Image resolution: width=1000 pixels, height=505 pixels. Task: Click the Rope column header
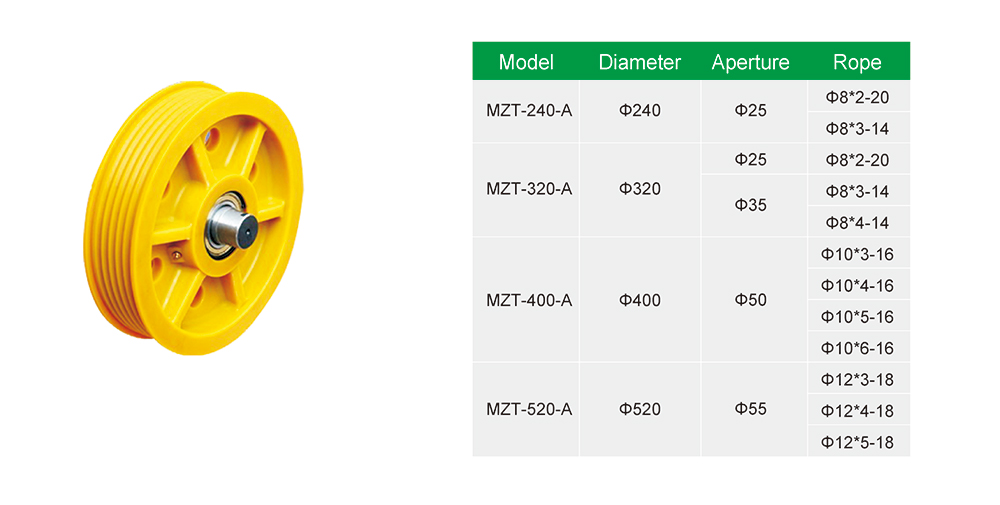[857, 61]
